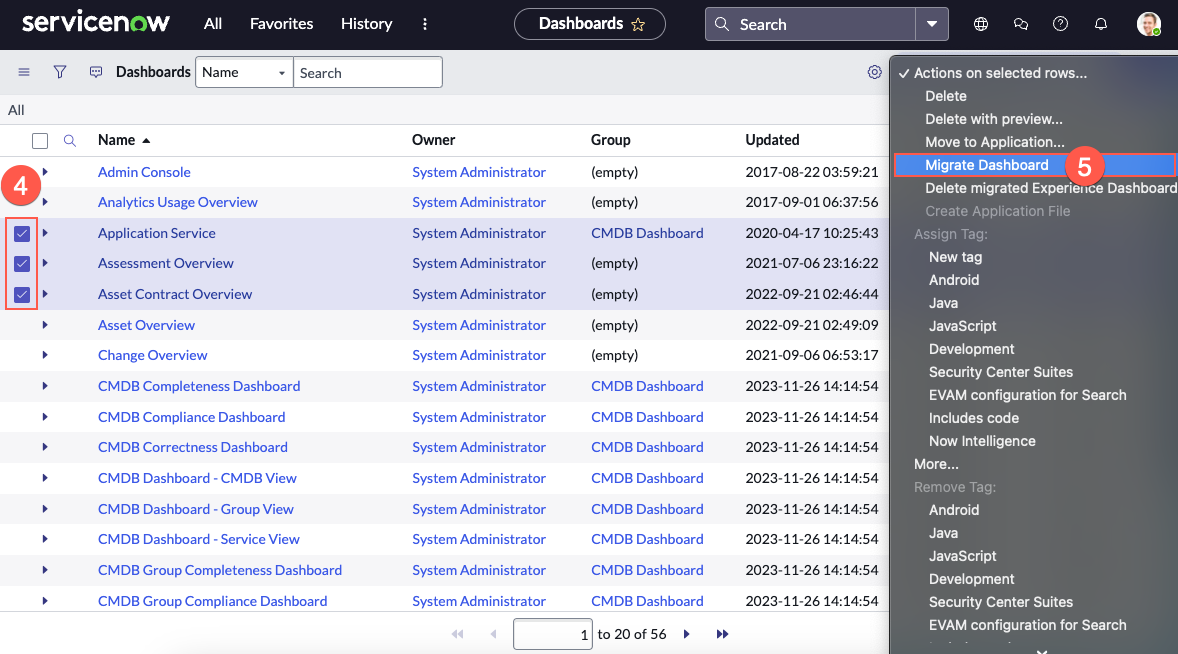This screenshot has height=654, width=1178.
Task: Open the list hamburger menu icon
Action: point(24,72)
